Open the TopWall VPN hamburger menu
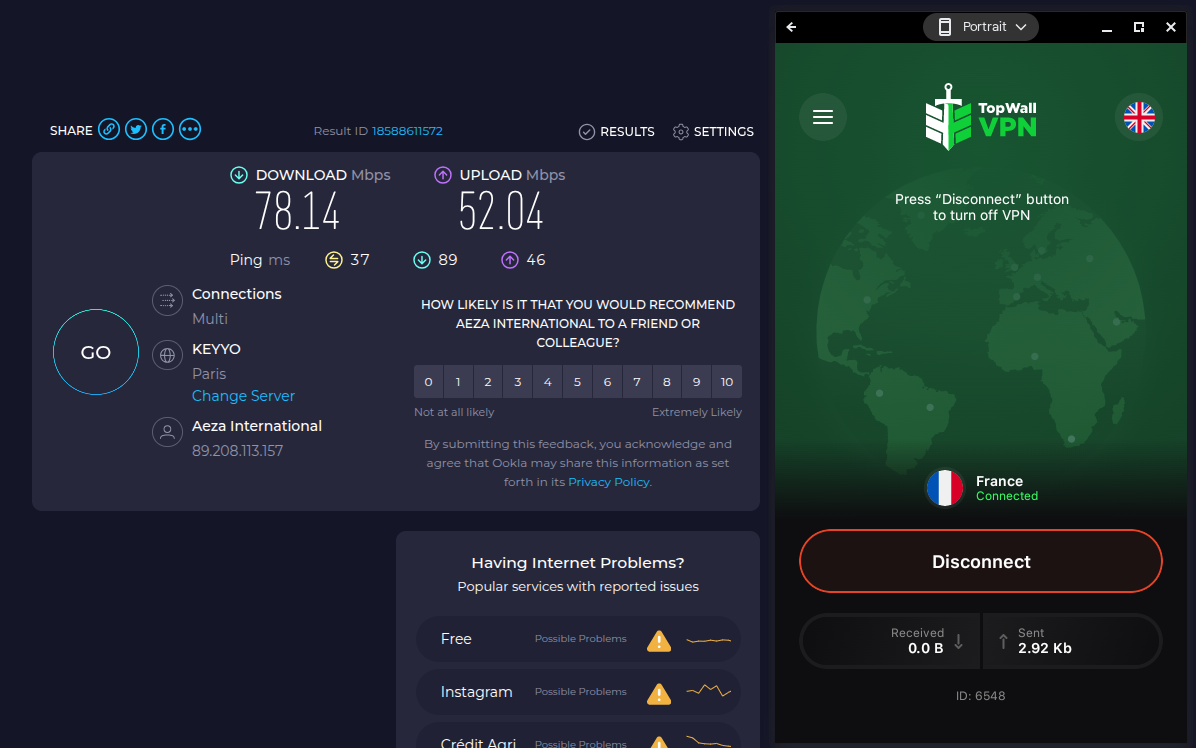This screenshot has height=748, width=1196. pos(823,117)
